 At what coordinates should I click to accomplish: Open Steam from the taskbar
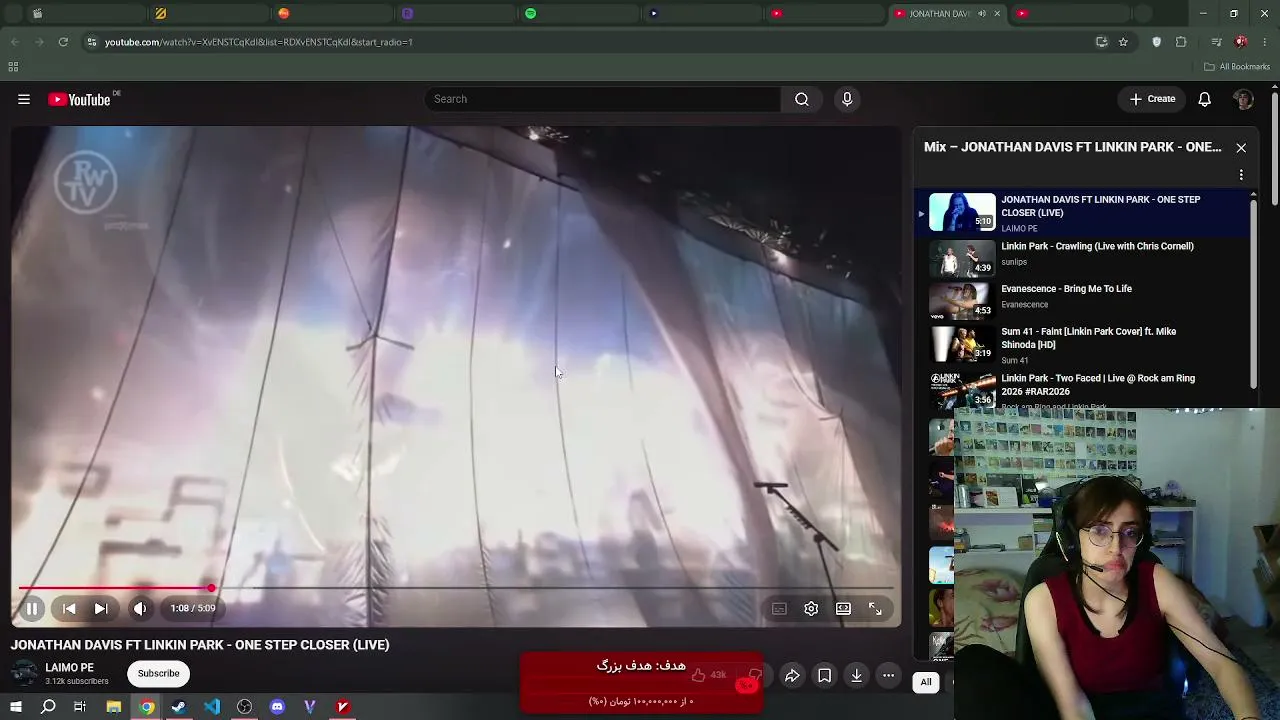pyautogui.click(x=179, y=707)
